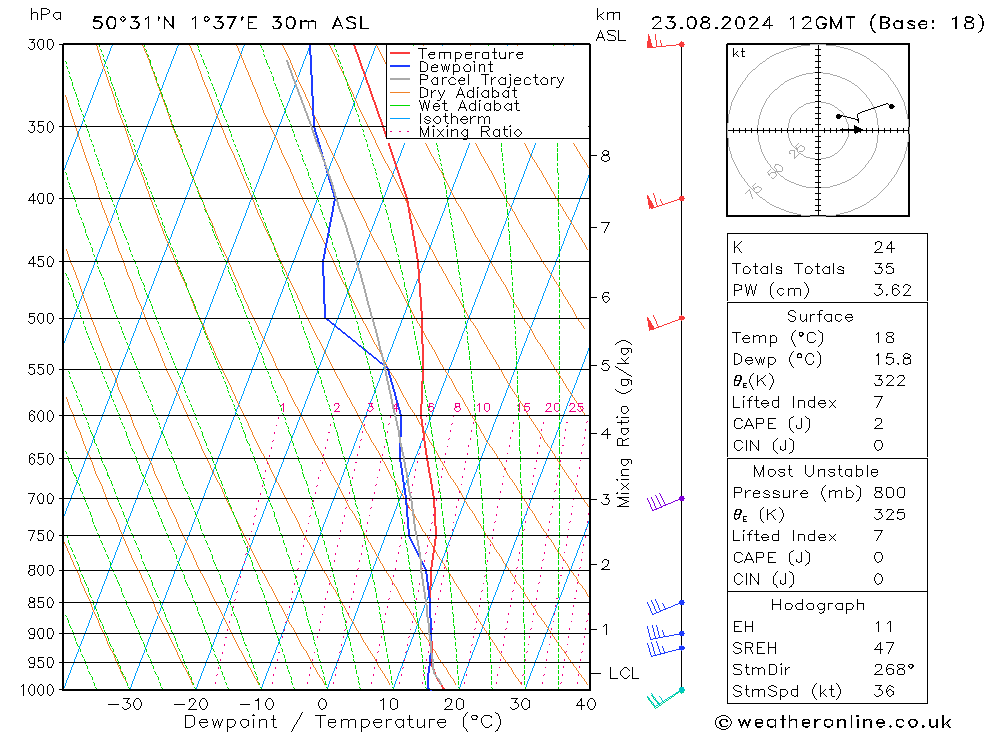Click the orange Dry Adiabat line sample
The image size is (1000, 733).
point(399,93)
